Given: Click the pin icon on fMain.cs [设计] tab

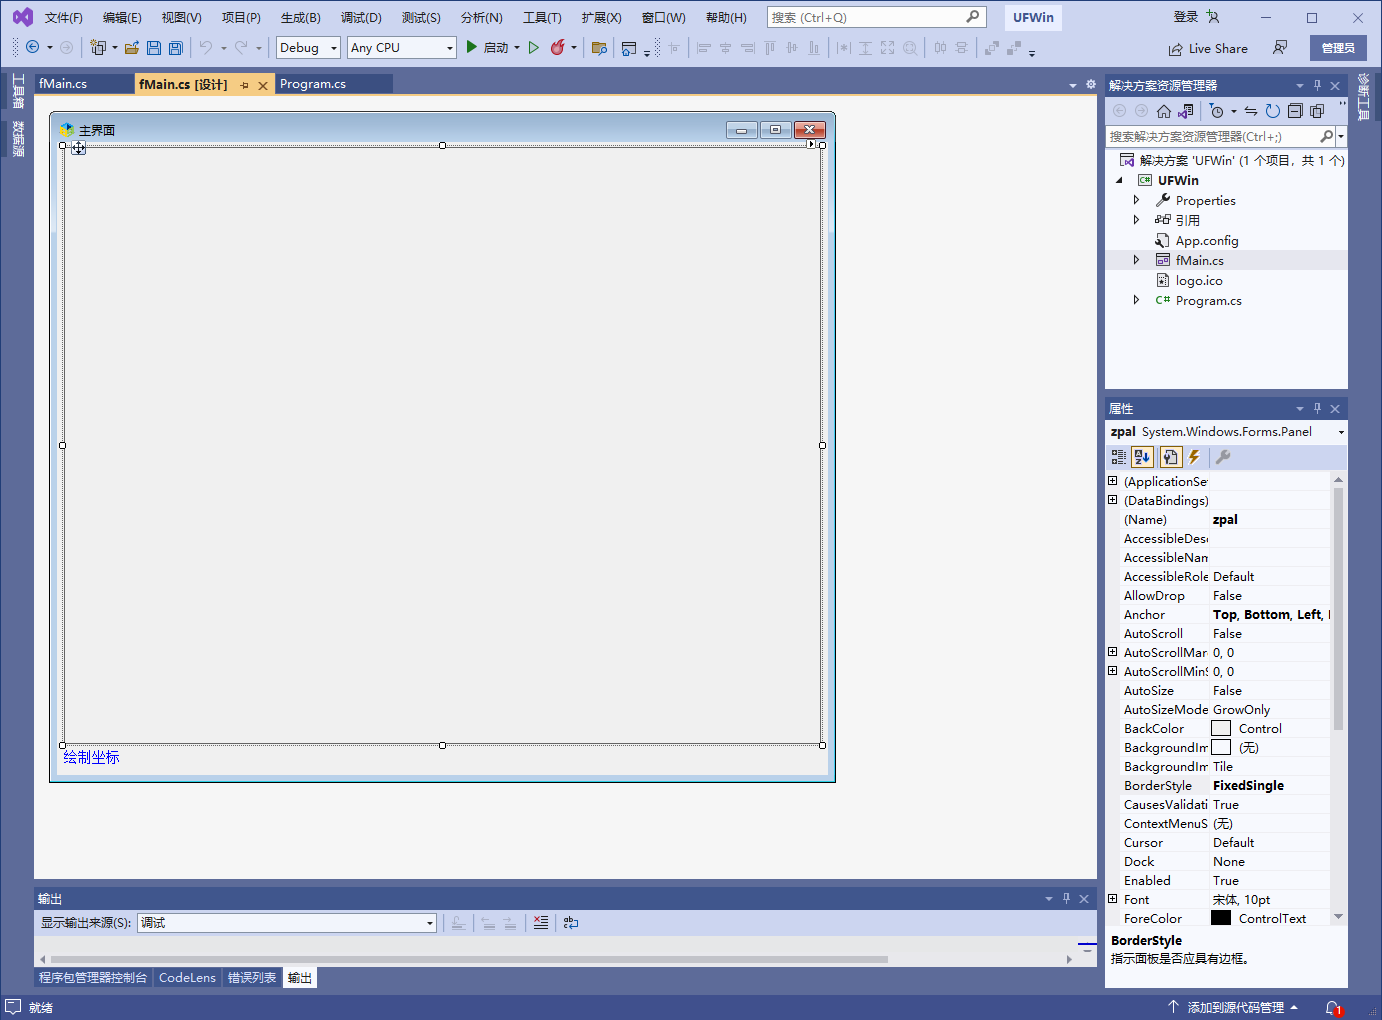Looking at the screenshot, I should pyautogui.click(x=245, y=86).
